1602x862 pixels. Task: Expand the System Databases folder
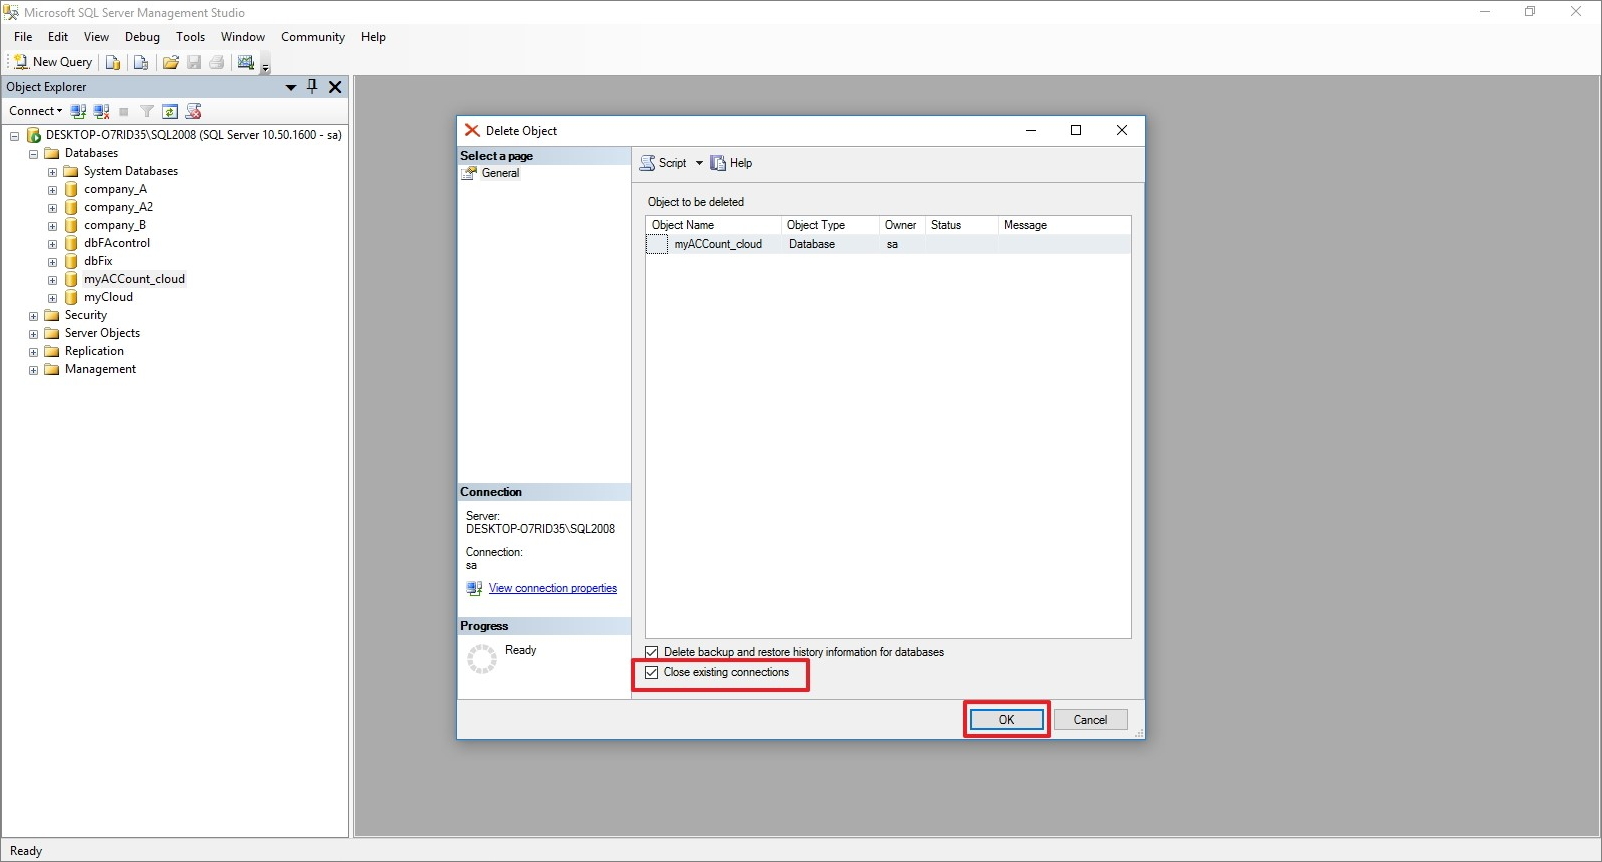point(52,172)
